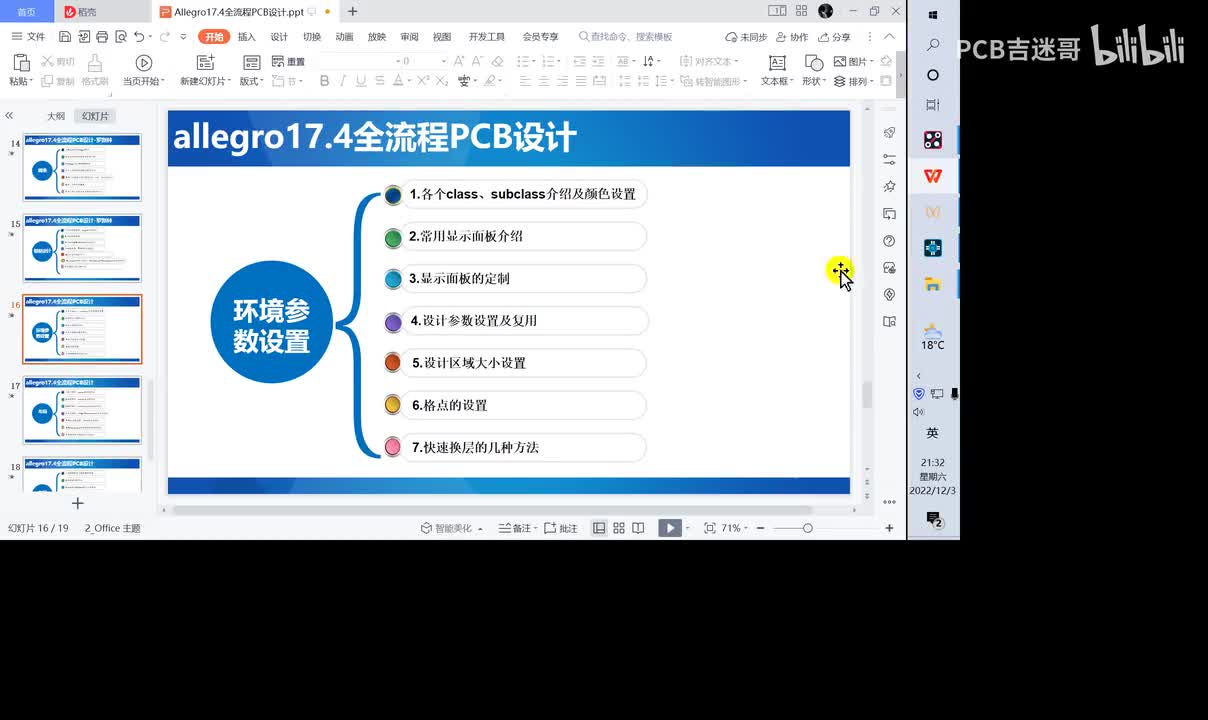Open the Design (设计) tab

point(279,37)
